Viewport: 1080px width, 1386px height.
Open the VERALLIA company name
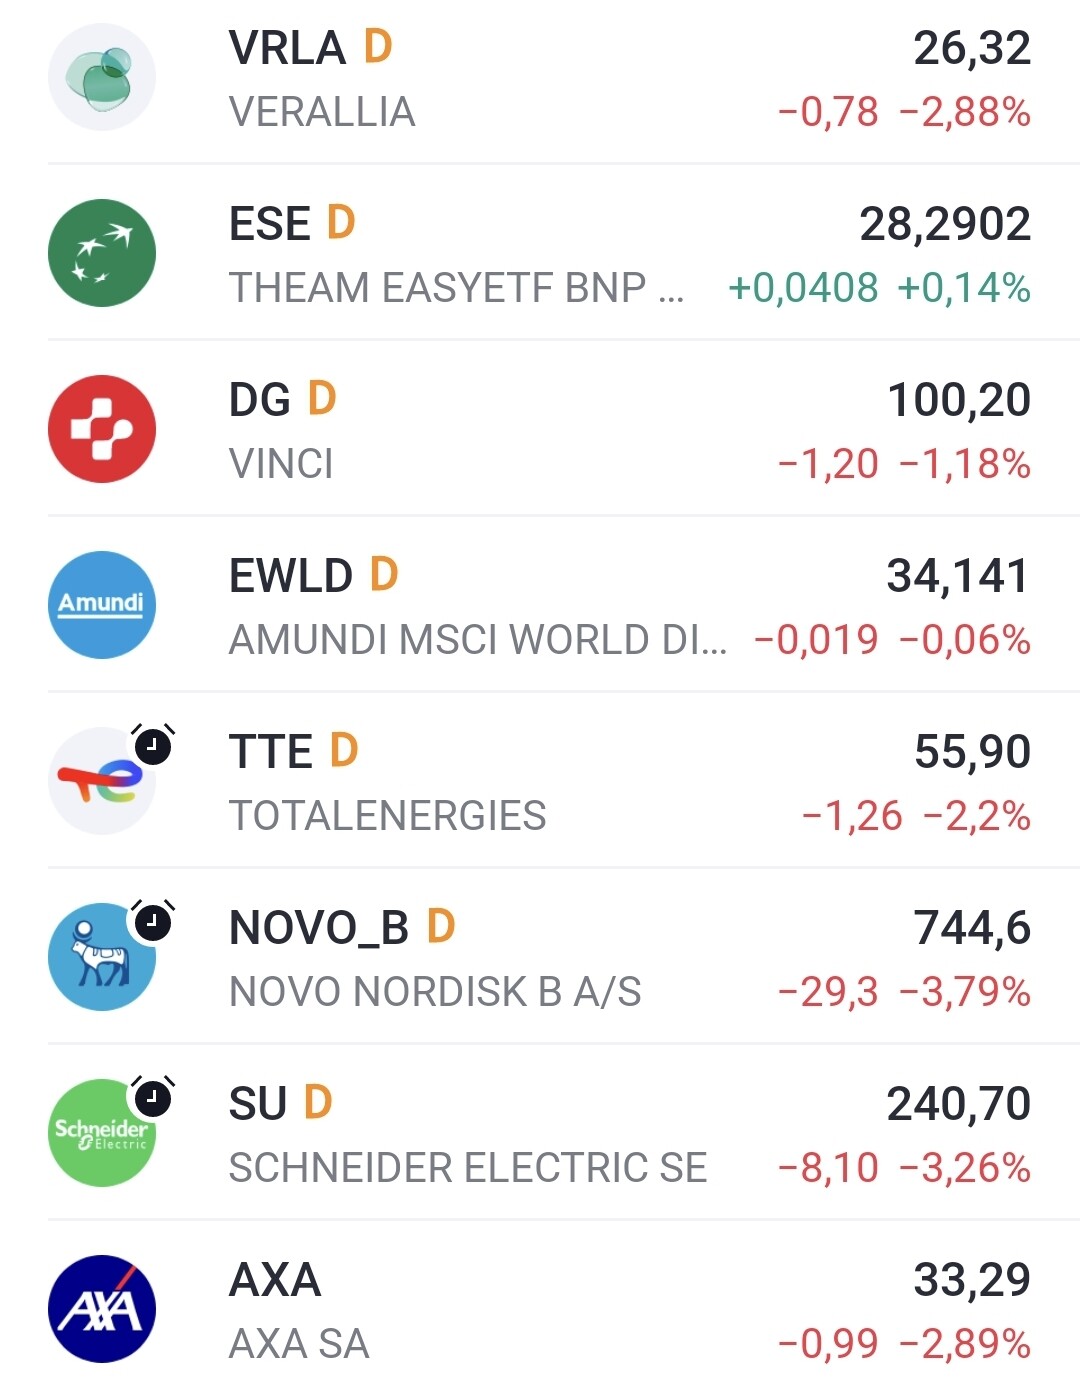pos(322,112)
